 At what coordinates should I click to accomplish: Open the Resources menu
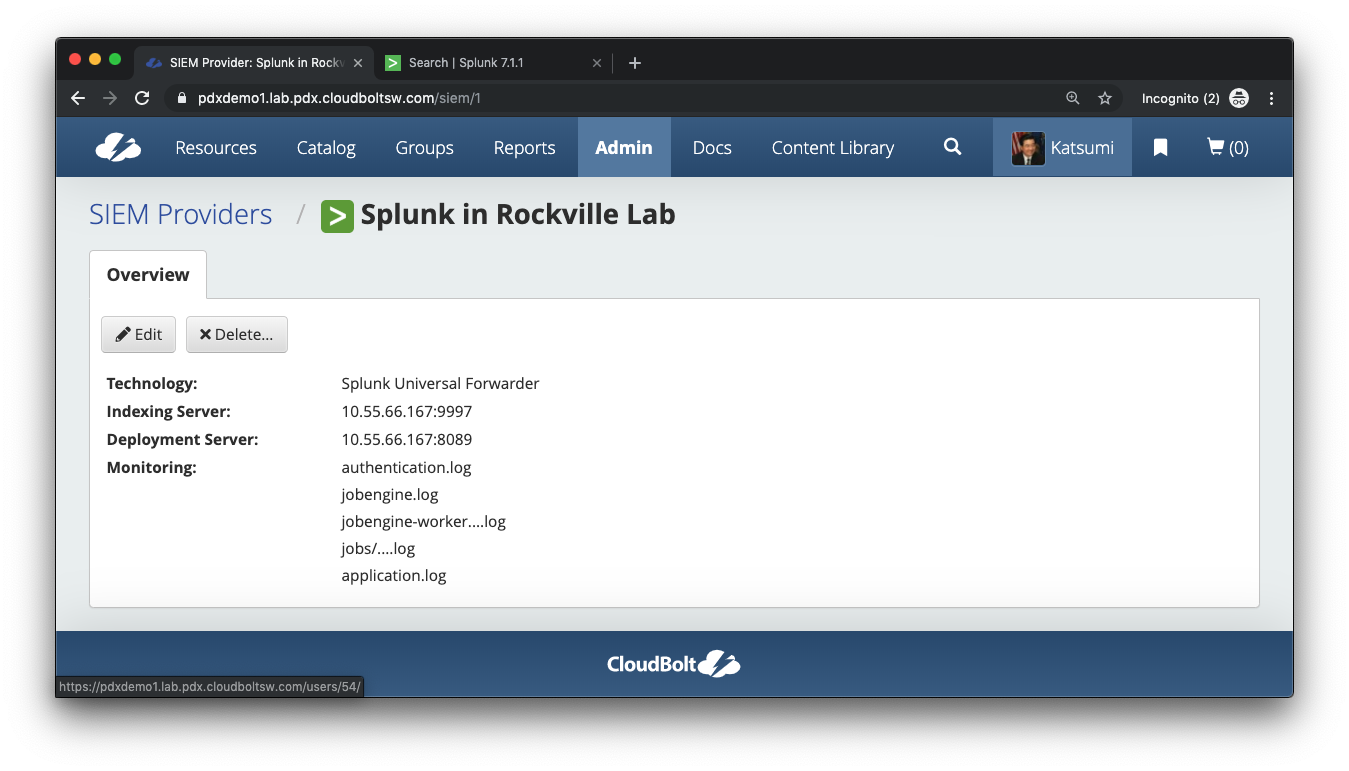(x=216, y=147)
